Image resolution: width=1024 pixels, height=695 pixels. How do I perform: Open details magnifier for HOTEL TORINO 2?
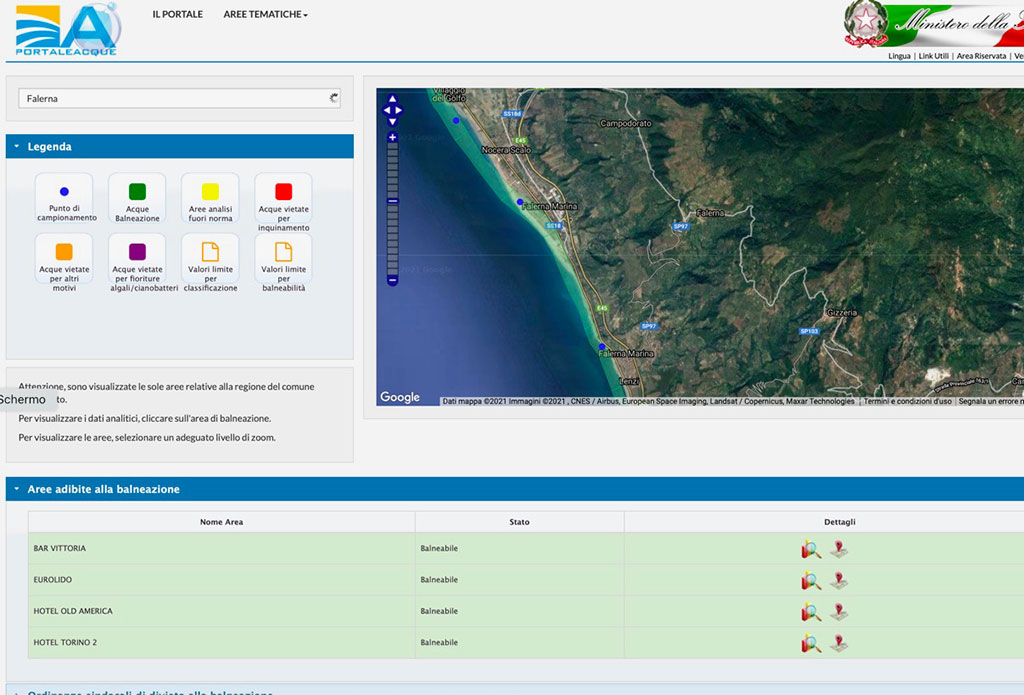(811, 643)
